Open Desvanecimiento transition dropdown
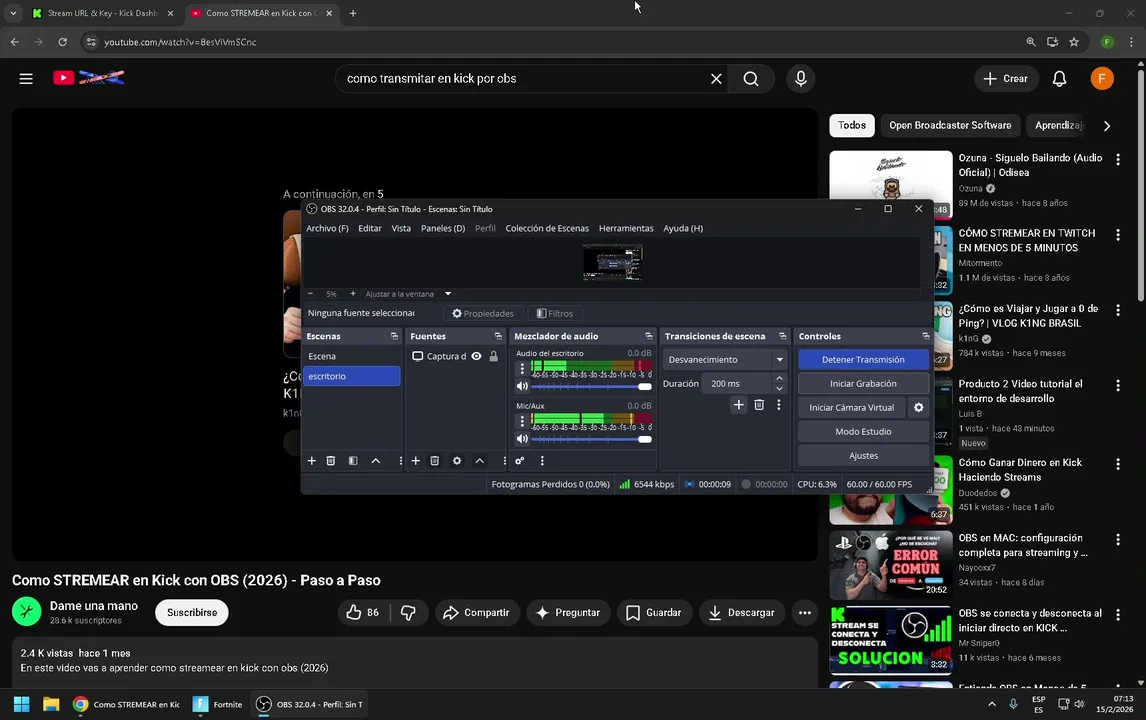Viewport: 1146px width, 720px height. point(724,360)
